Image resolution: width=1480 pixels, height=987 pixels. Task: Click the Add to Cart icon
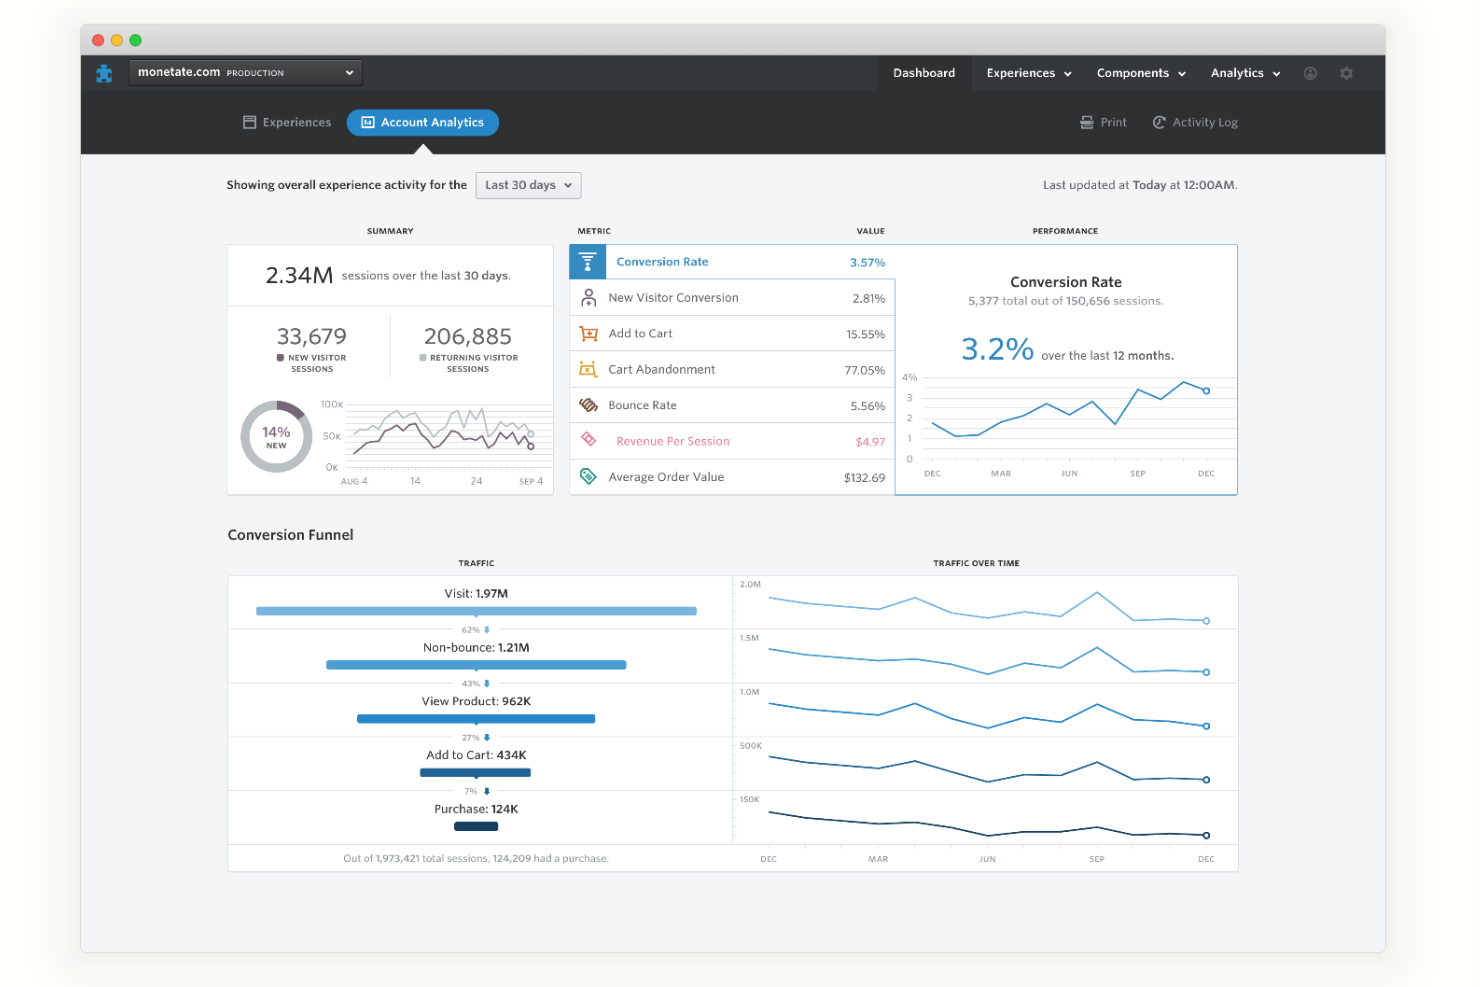tap(589, 334)
